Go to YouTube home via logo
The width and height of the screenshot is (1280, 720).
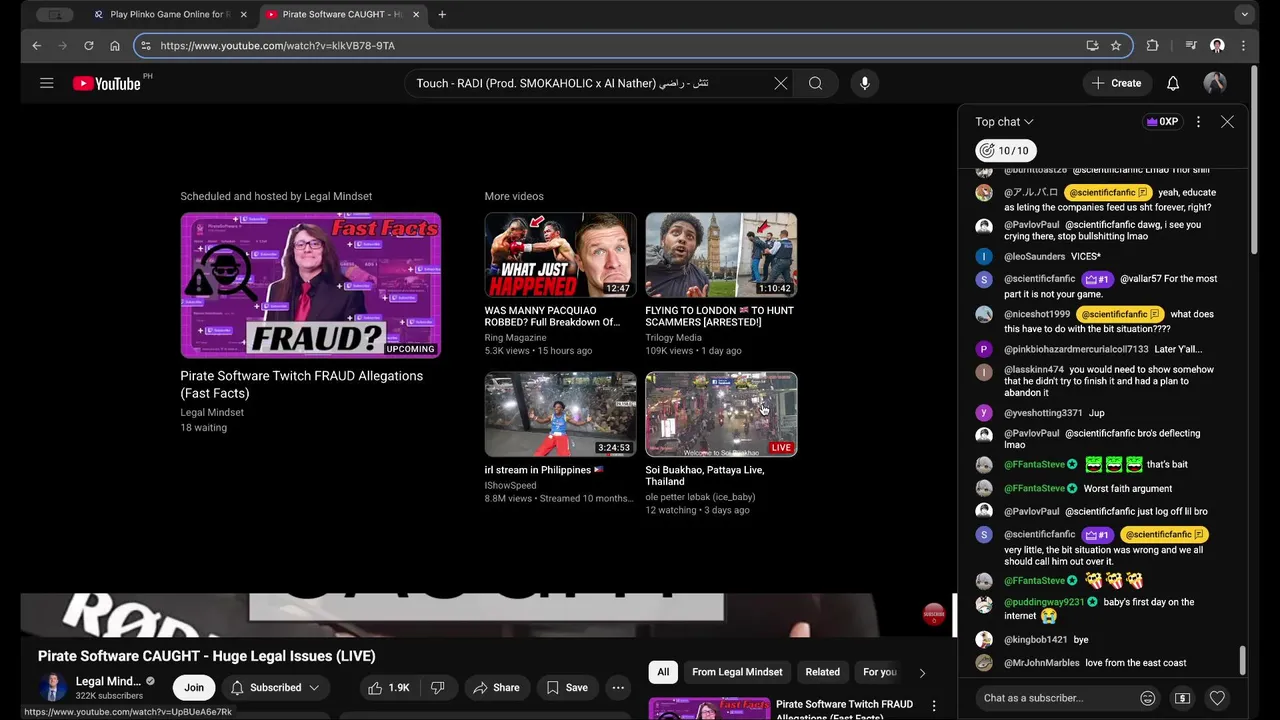106,83
